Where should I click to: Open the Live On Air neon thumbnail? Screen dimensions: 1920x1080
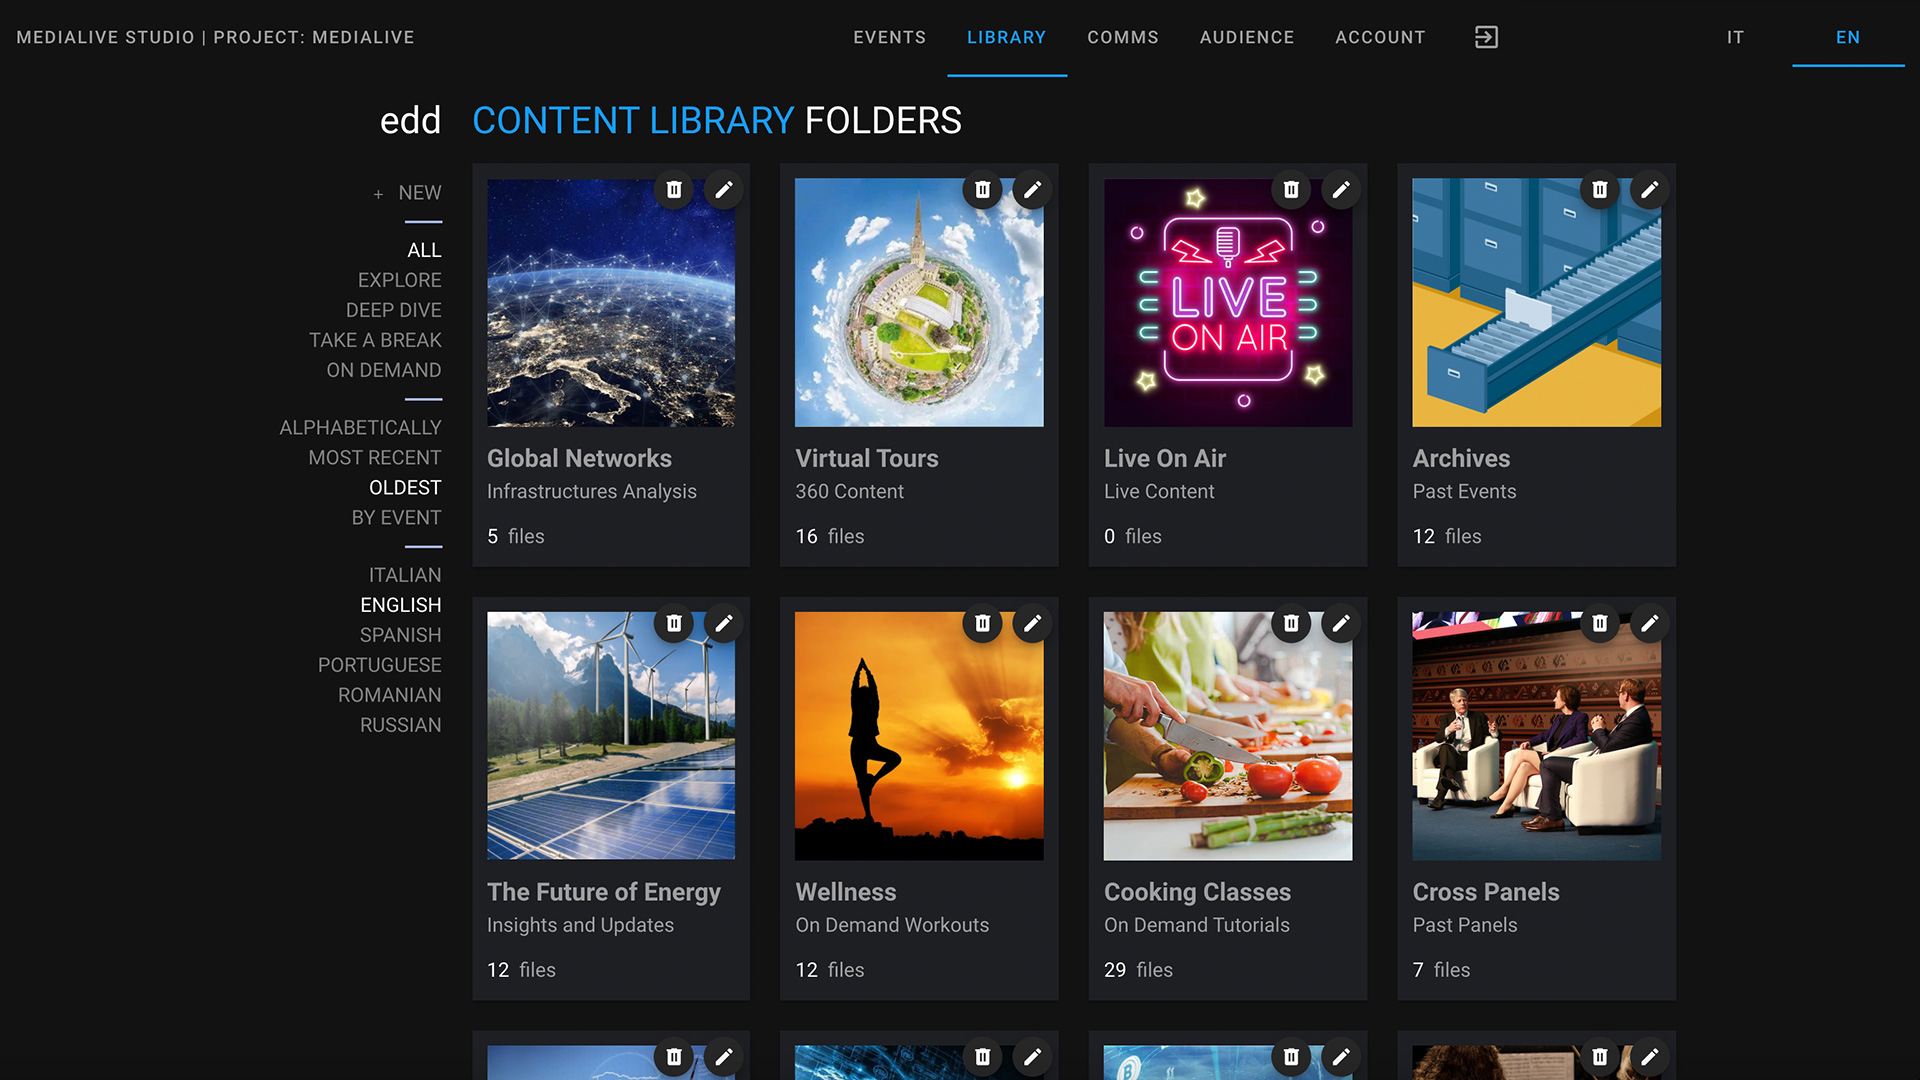(1228, 303)
